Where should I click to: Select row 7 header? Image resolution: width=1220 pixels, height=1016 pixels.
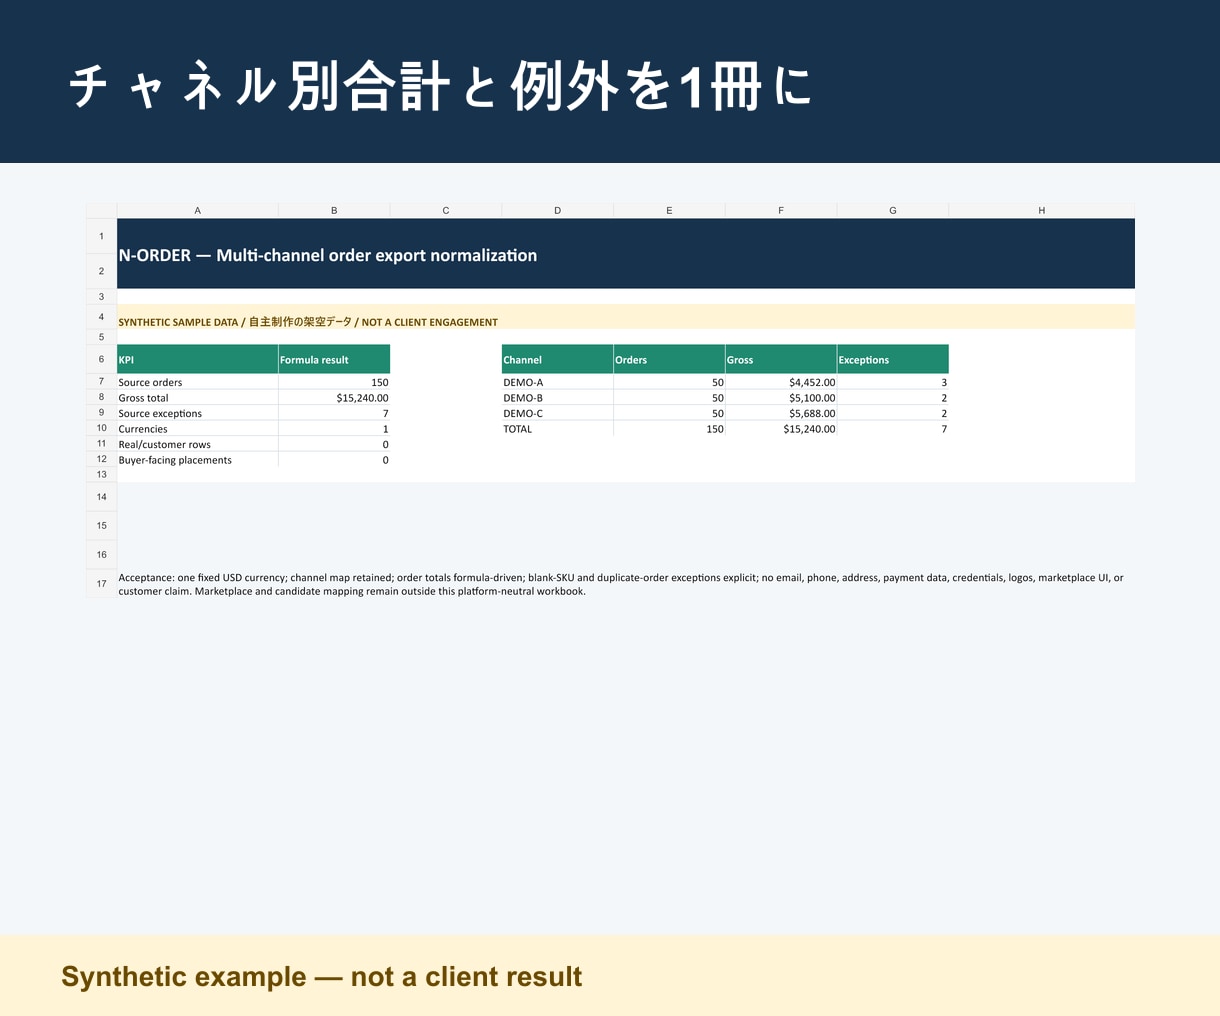click(x=101, y=382)
